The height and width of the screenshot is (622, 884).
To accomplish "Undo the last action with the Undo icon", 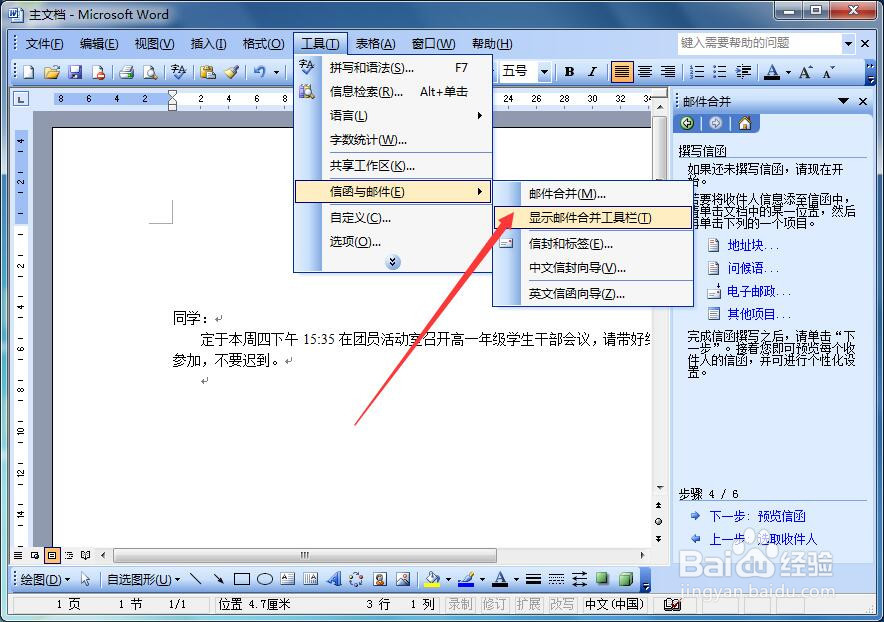I will pos(259,72).
